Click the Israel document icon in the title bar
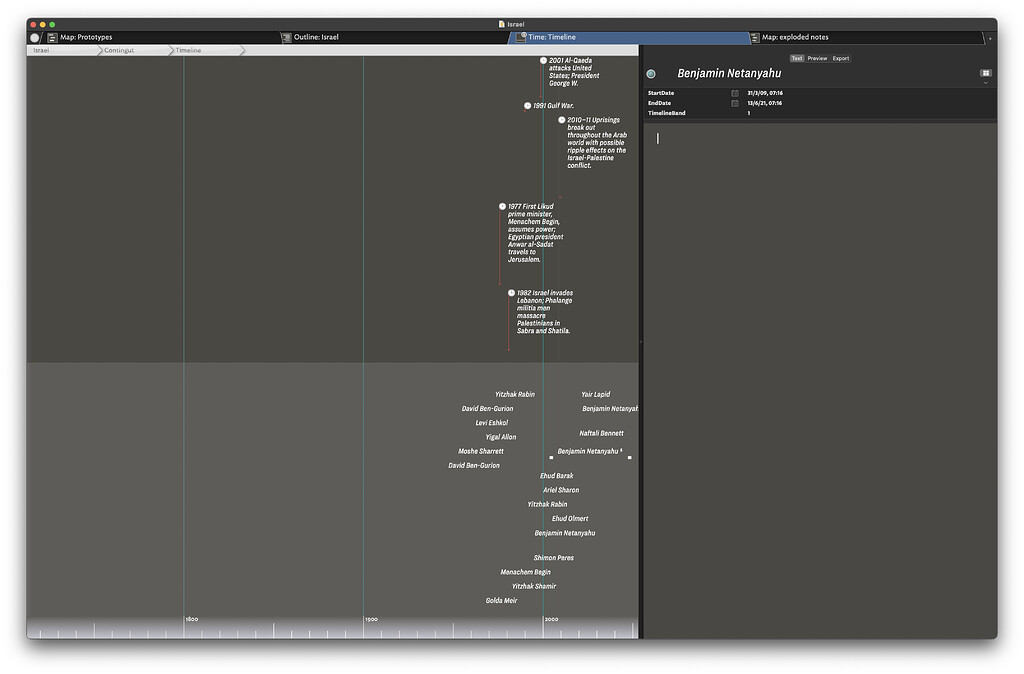The height and width of the screenshot is (674, 1024). (x=501, y=24)
